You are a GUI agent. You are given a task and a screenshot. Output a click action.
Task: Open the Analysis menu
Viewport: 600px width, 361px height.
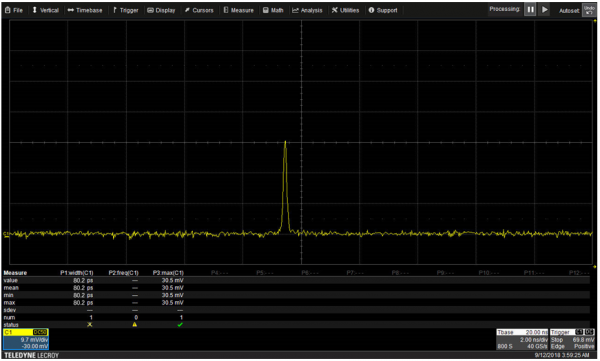[307, 10]
